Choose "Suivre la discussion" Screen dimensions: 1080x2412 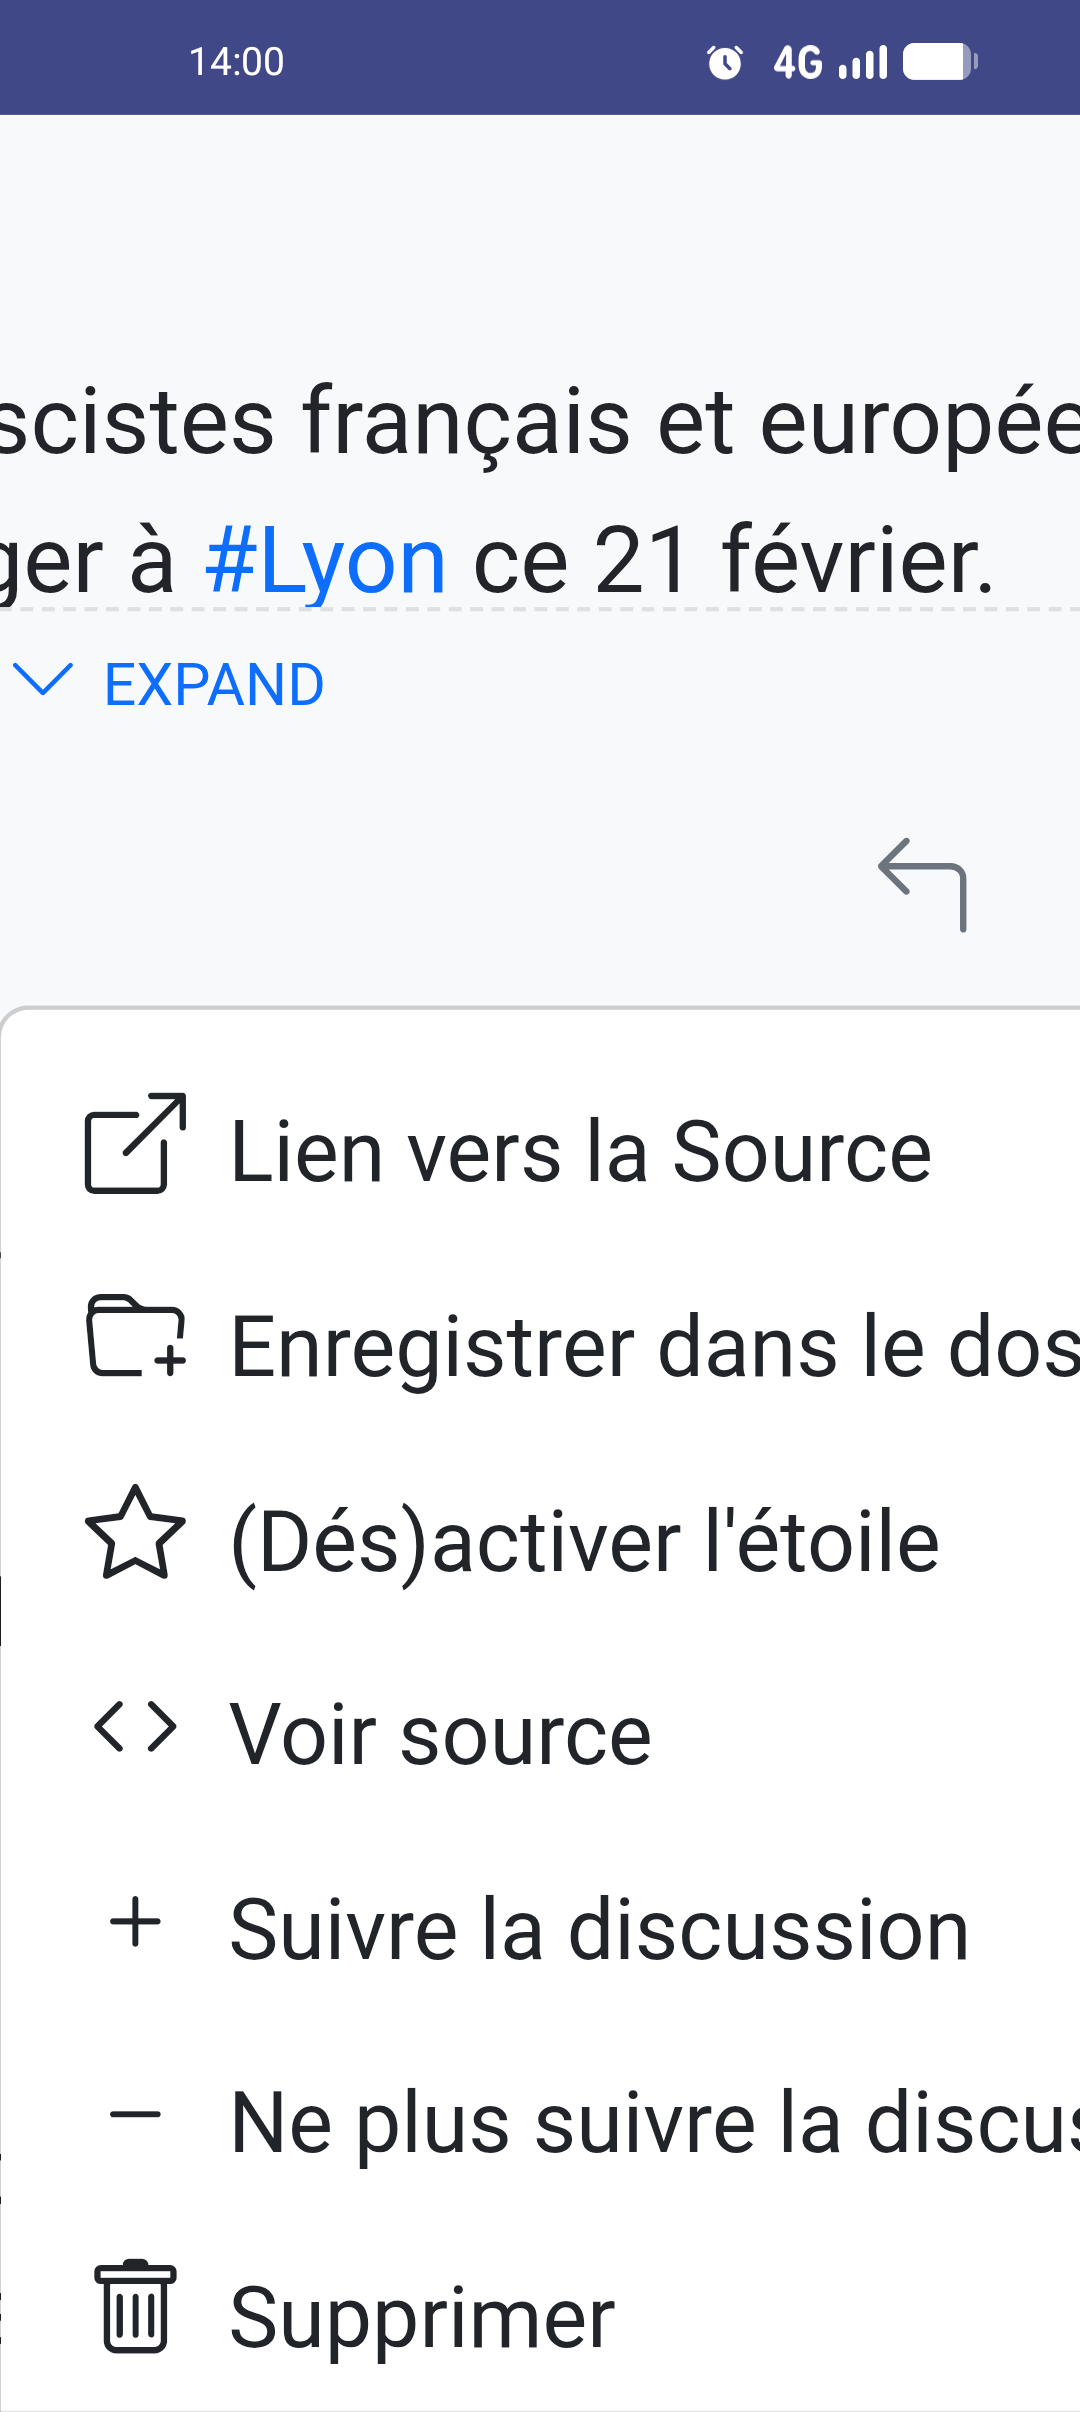(x=599, y=1929)
